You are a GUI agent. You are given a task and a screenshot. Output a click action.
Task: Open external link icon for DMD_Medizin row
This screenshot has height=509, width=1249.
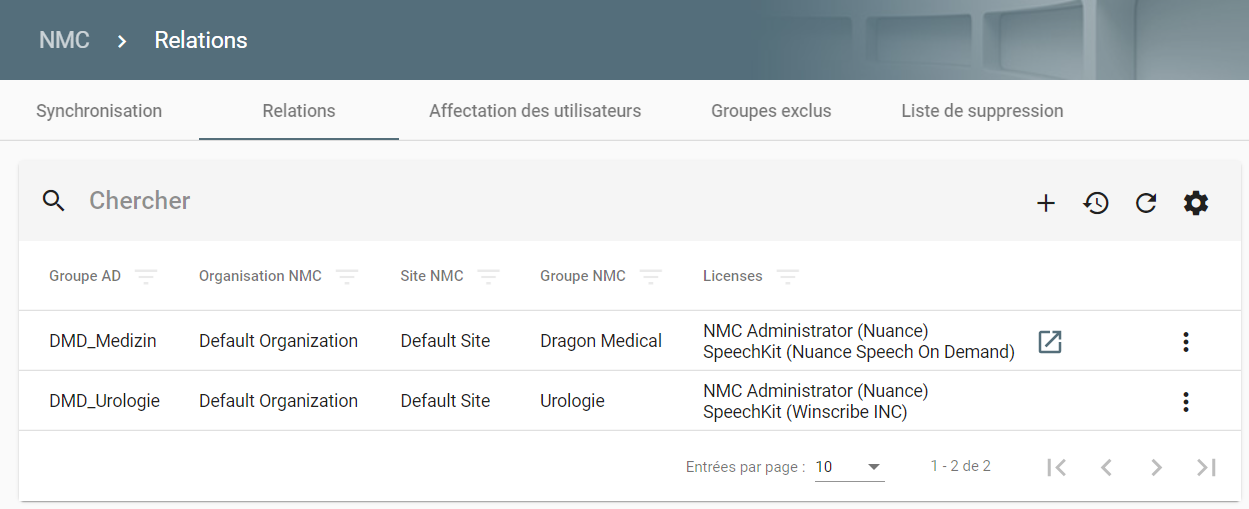(1049, 341)
